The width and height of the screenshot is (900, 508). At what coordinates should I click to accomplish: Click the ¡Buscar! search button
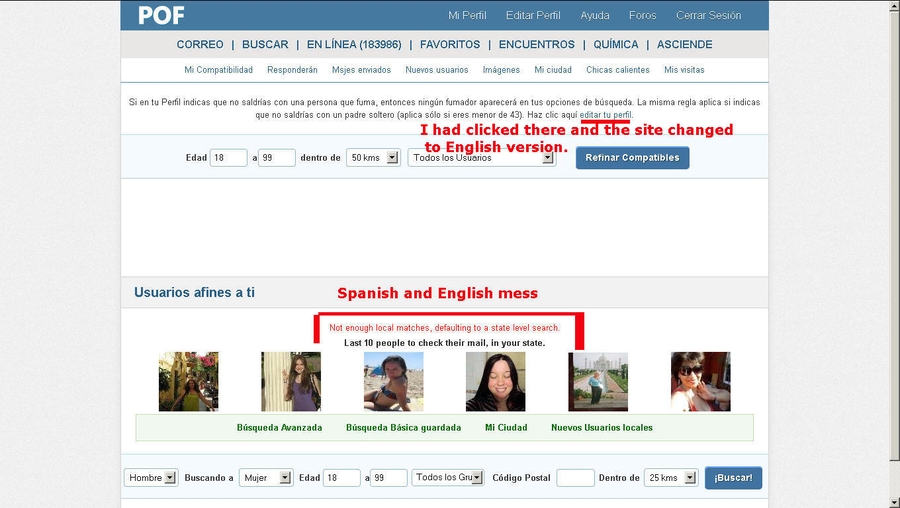coord(733,478)
